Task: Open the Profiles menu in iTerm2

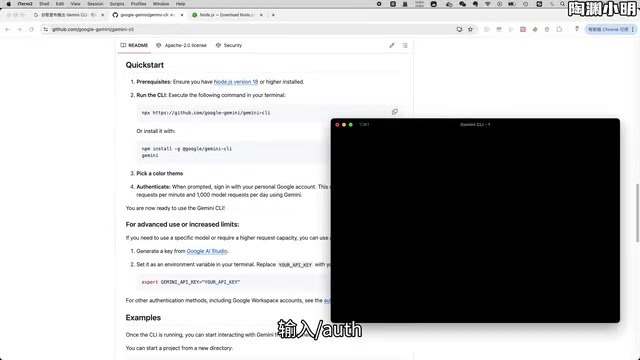Action: 138,4
